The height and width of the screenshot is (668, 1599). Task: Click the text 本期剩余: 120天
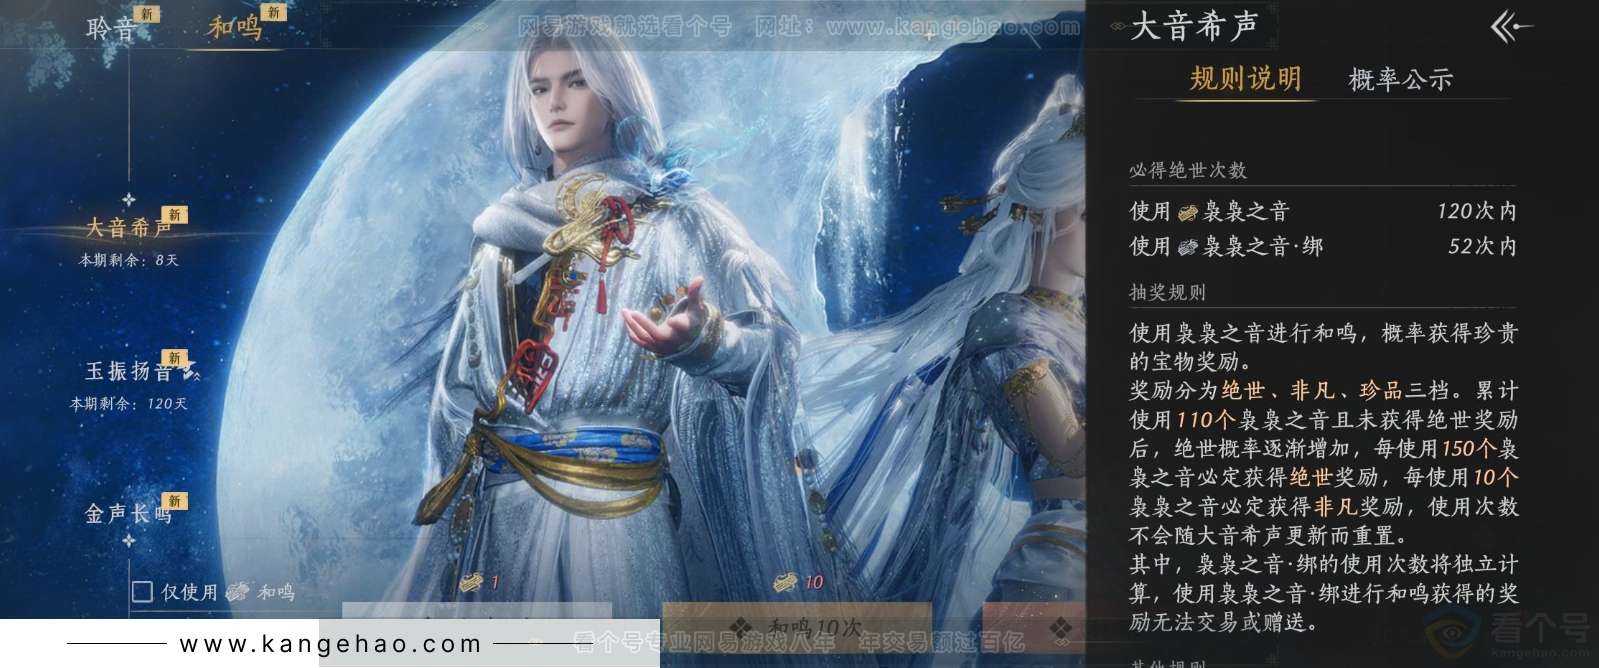click(x=128, y=404)
